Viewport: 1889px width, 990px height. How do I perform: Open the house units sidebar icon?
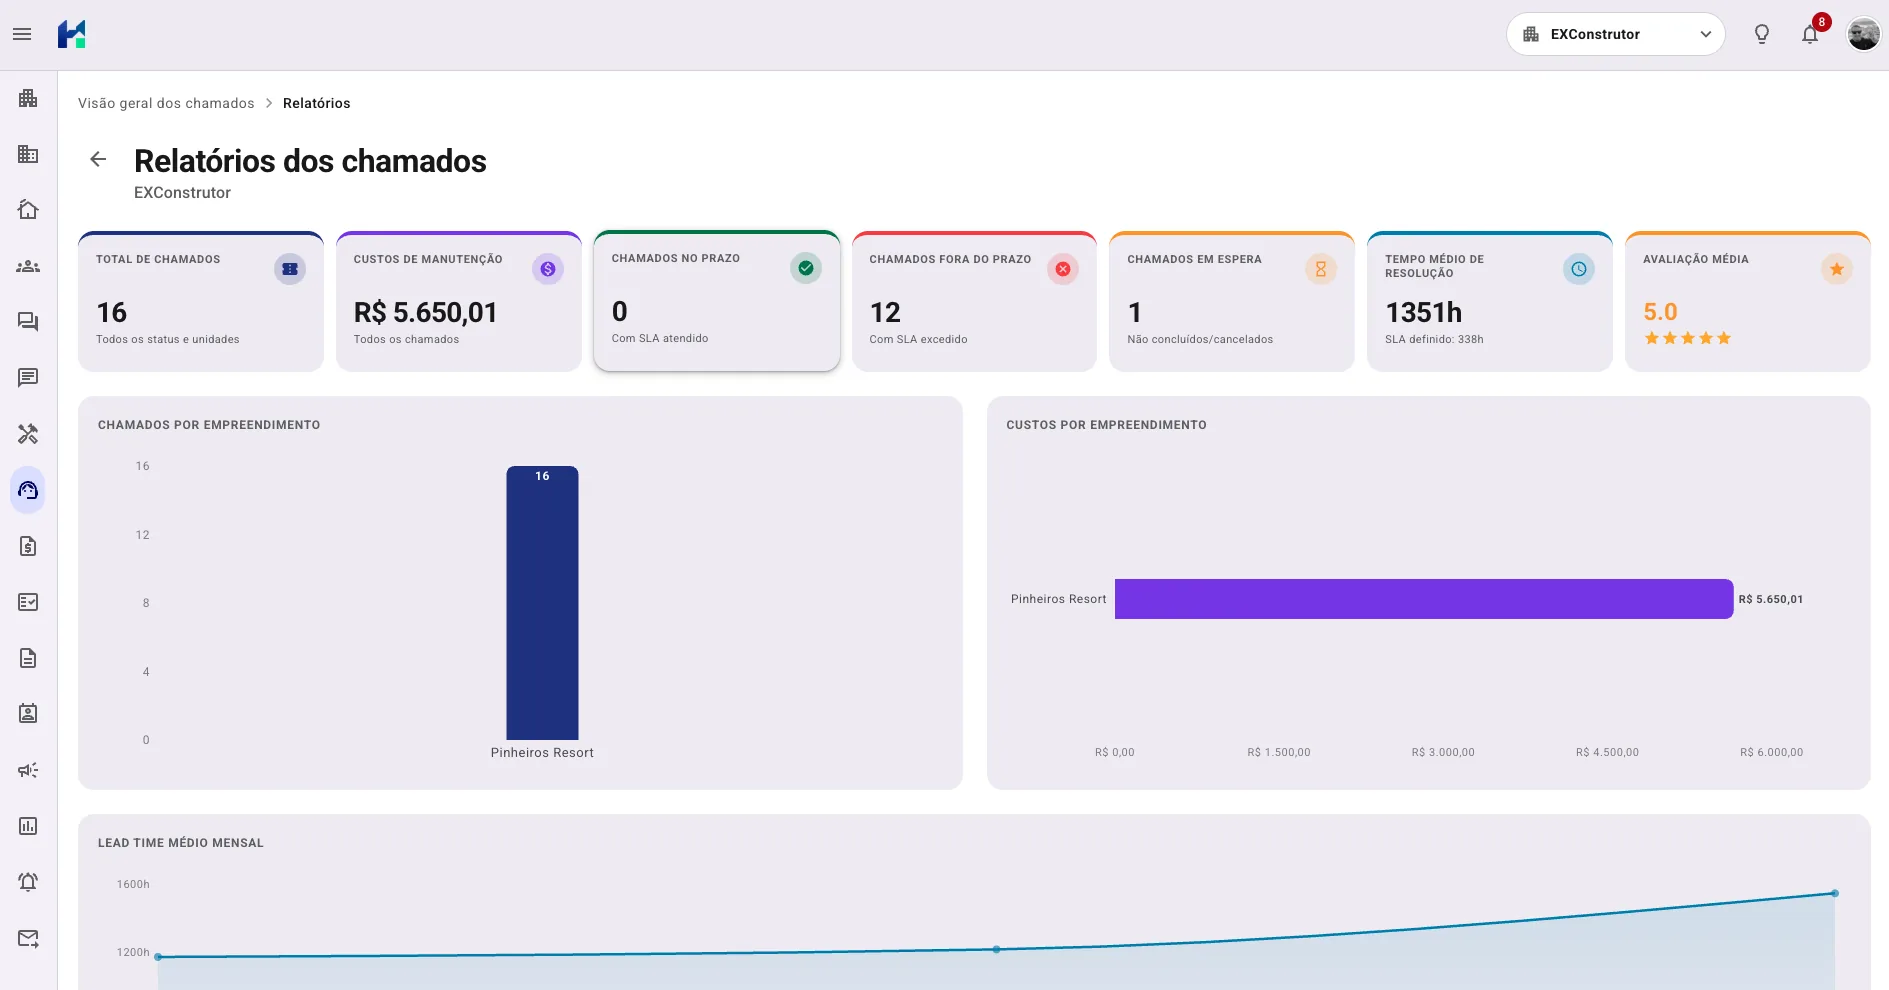pyautogui.click(x=28, y=210)
